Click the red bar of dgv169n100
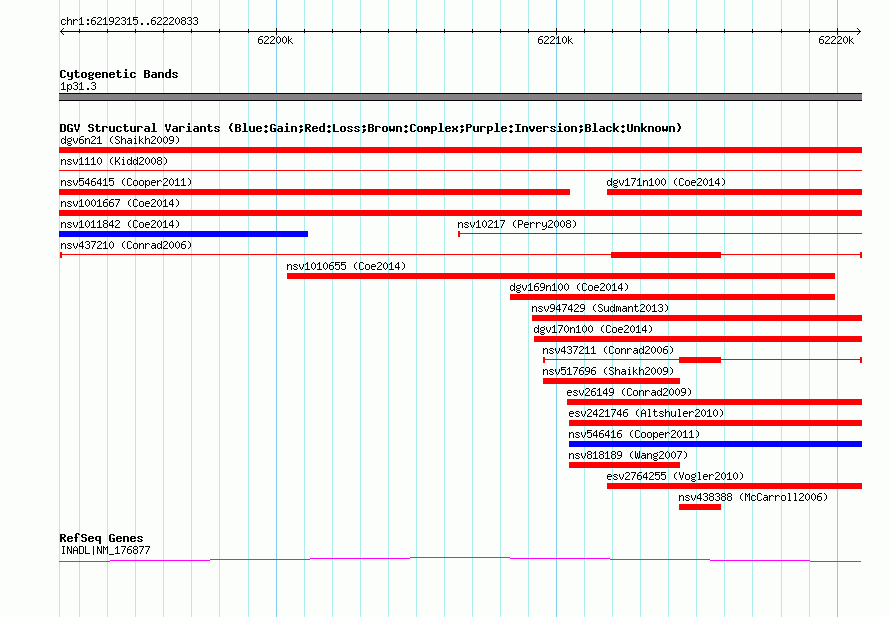 [673, 297]
